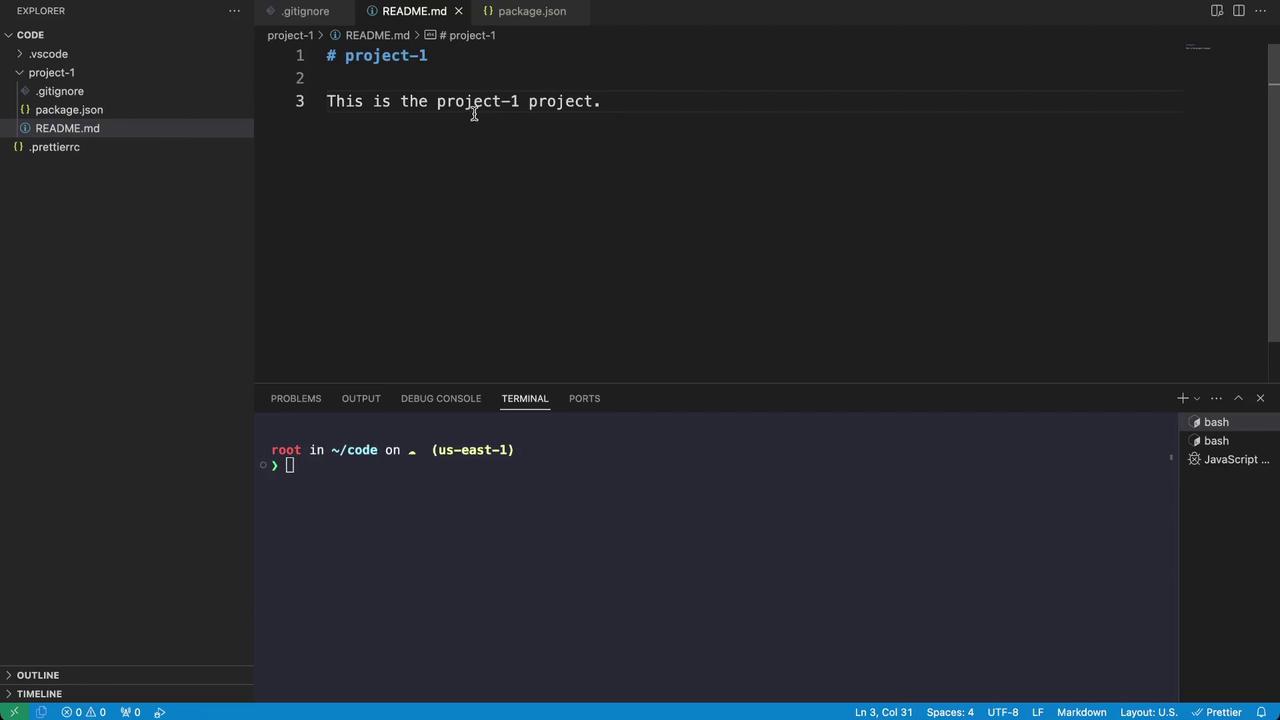Click the editor vertical scrollbar
Image resolution: width=1280 pixels, height=720 pixels.
[x=1274, y=193]
